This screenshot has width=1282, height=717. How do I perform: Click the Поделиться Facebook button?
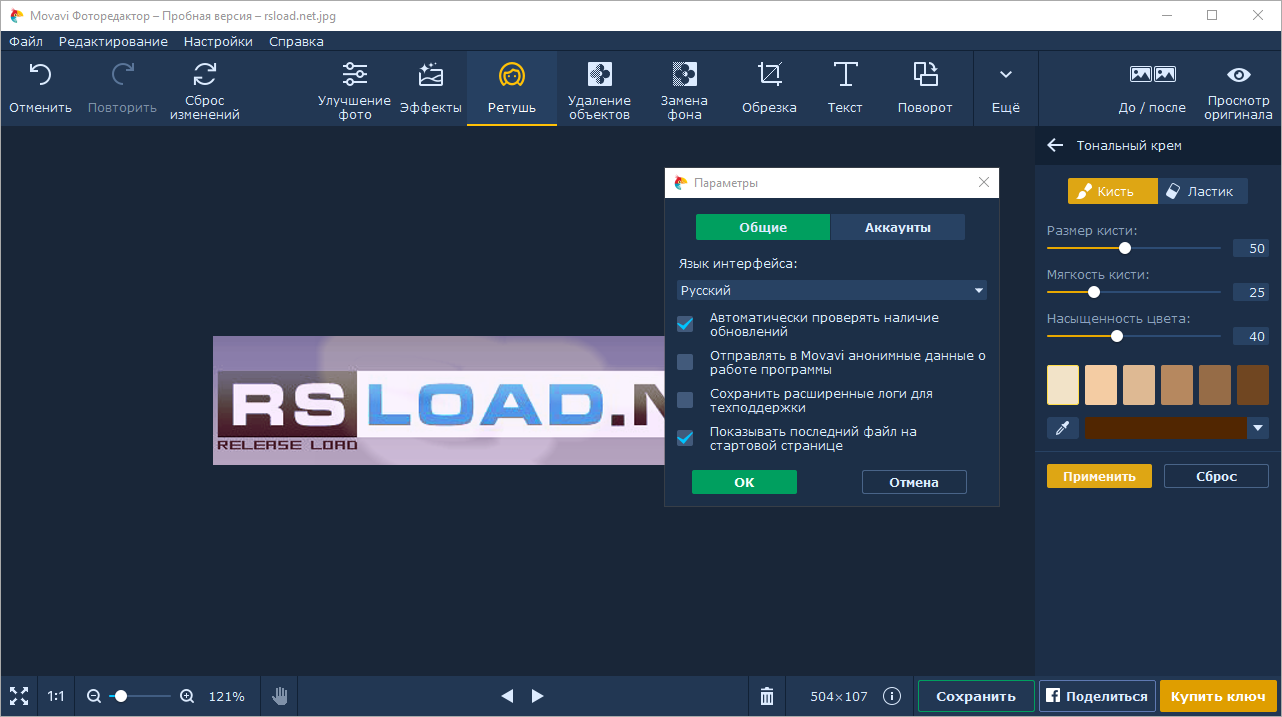click(1098, 696)
